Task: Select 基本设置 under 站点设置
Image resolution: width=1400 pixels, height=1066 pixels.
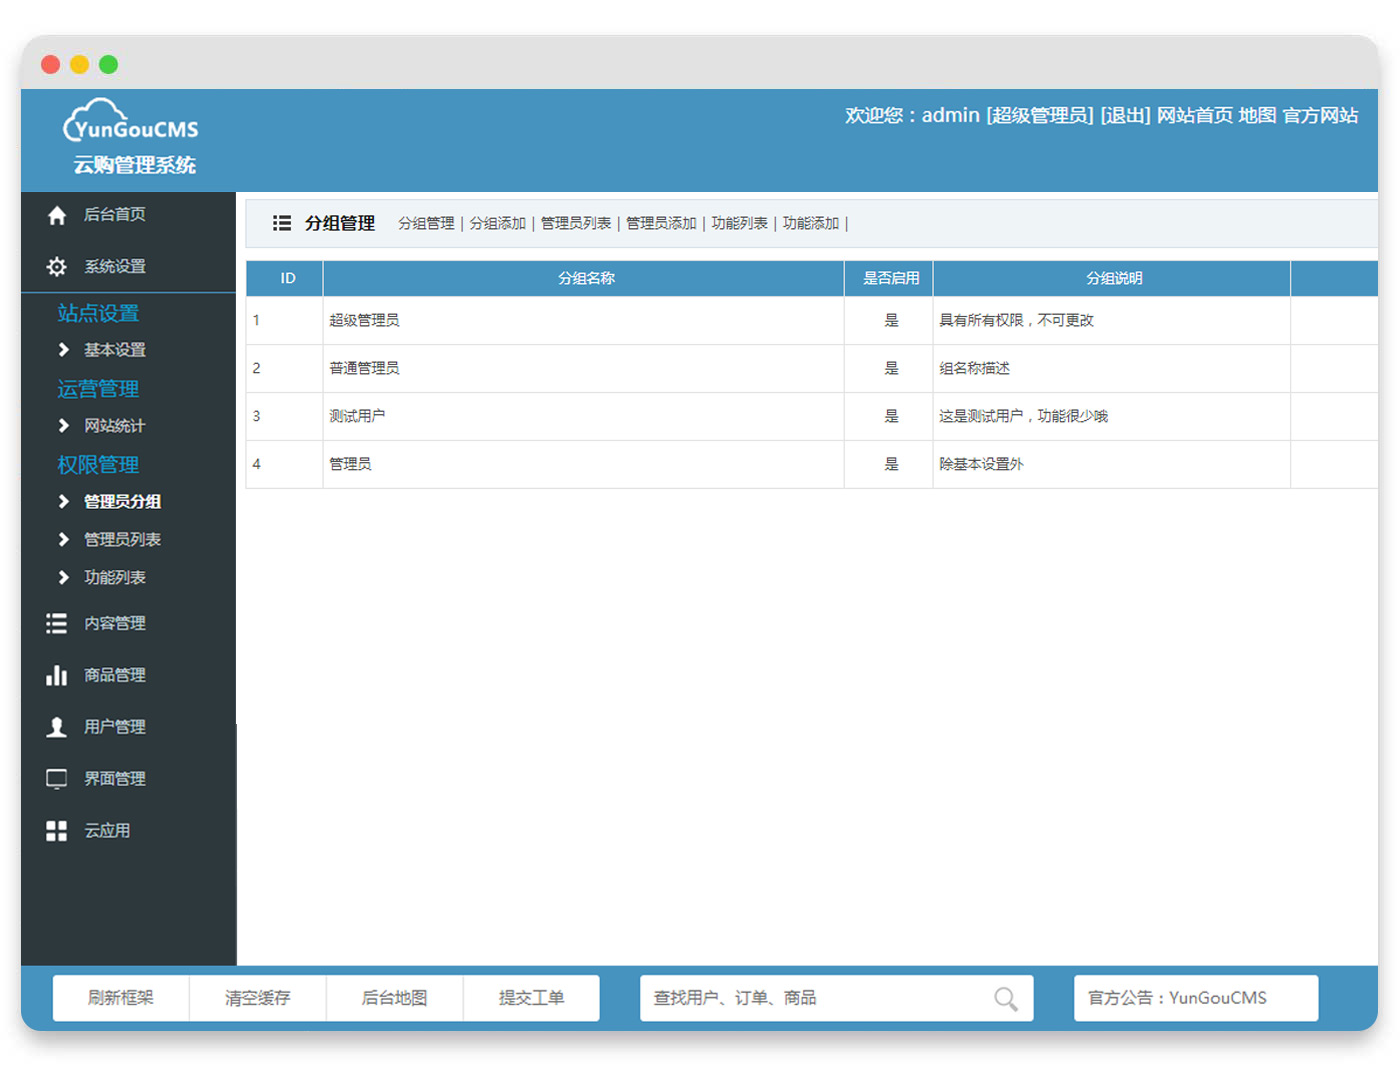Action: coord(115,350)
